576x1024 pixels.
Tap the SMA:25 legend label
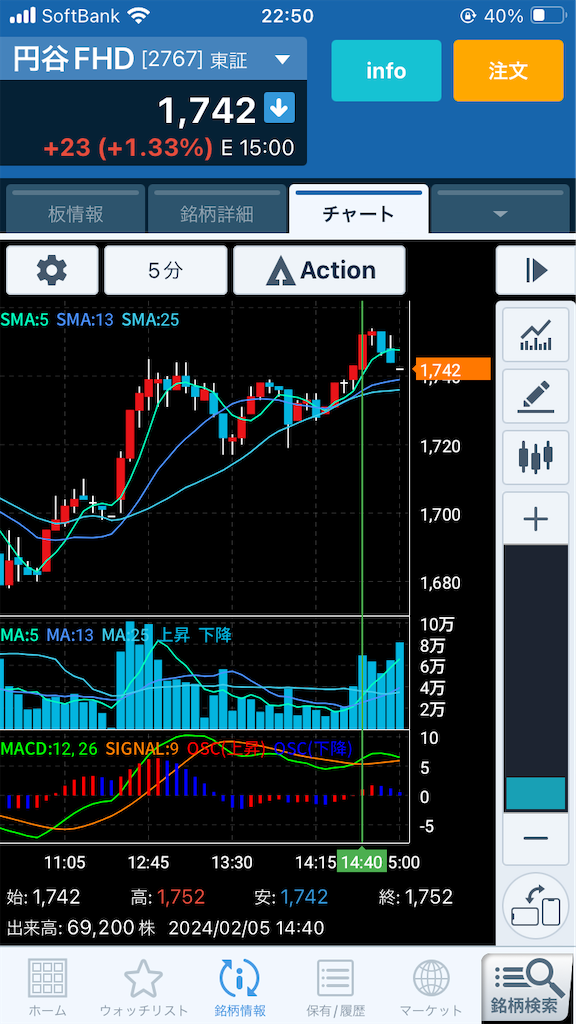[150, 319]
